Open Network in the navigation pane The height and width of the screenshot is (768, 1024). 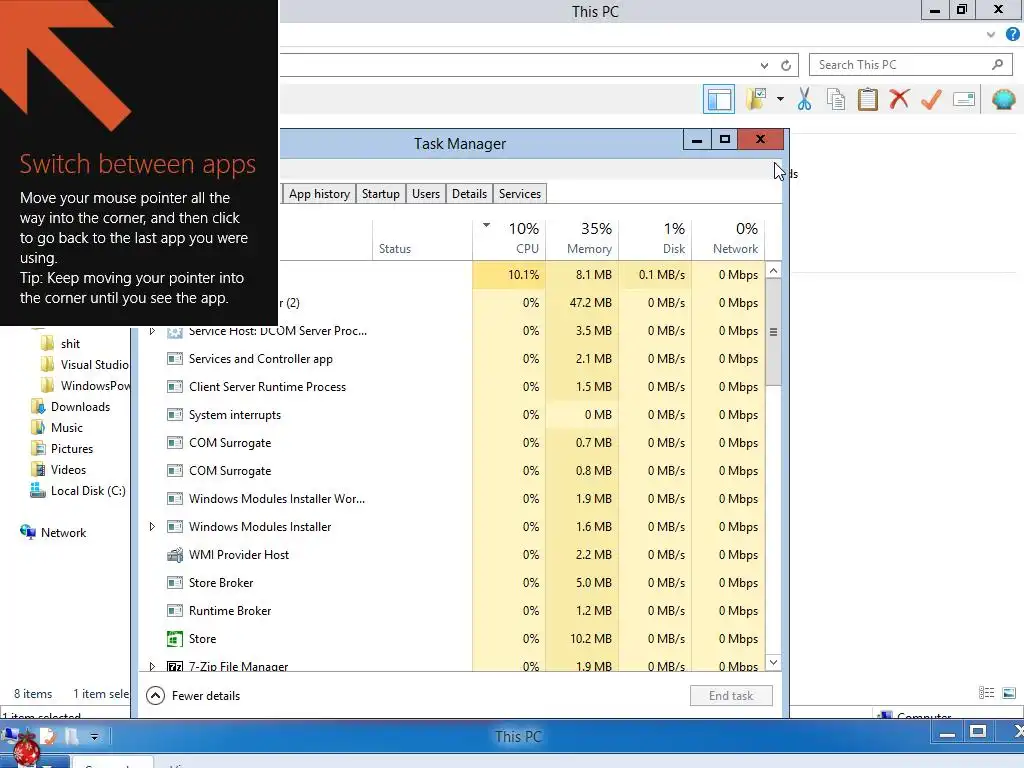point(53,532)
